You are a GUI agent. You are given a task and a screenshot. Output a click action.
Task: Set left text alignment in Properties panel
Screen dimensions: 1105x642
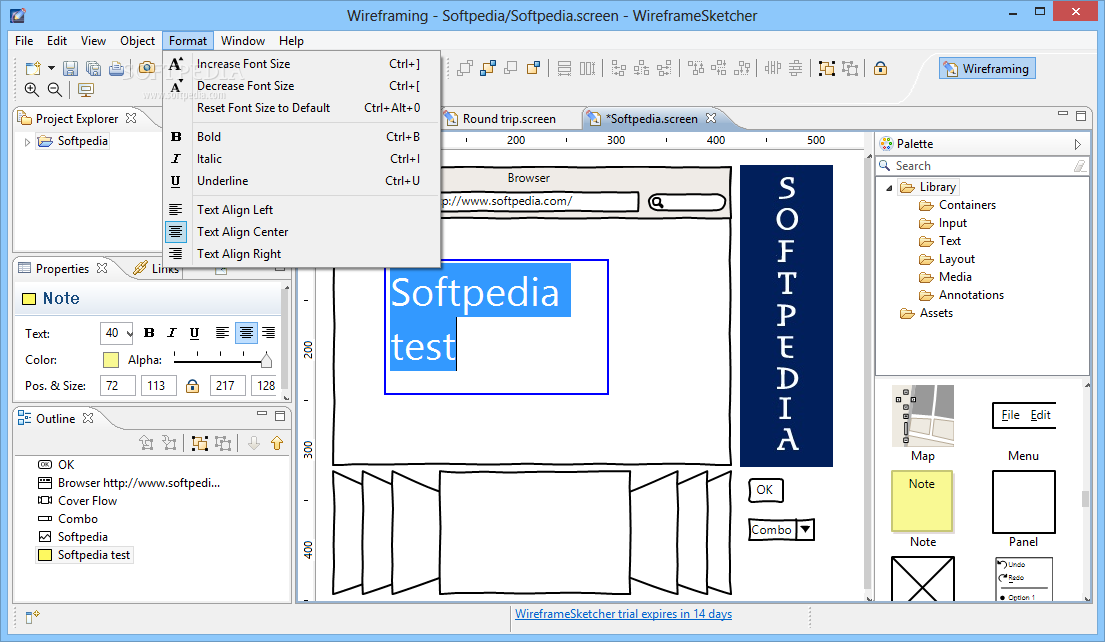pyautogui.click(x=222, y=333)
